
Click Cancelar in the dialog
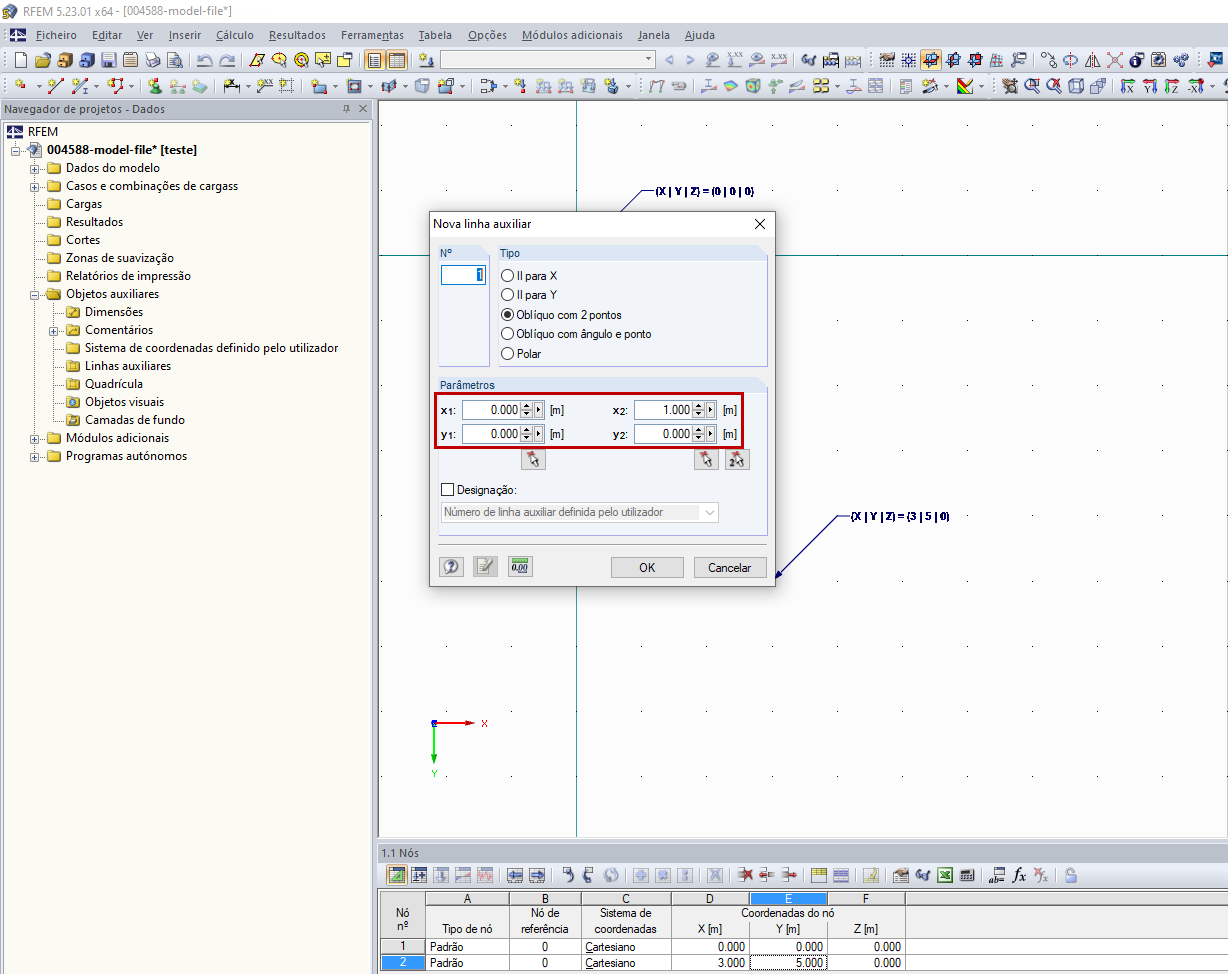coord(730,567)
